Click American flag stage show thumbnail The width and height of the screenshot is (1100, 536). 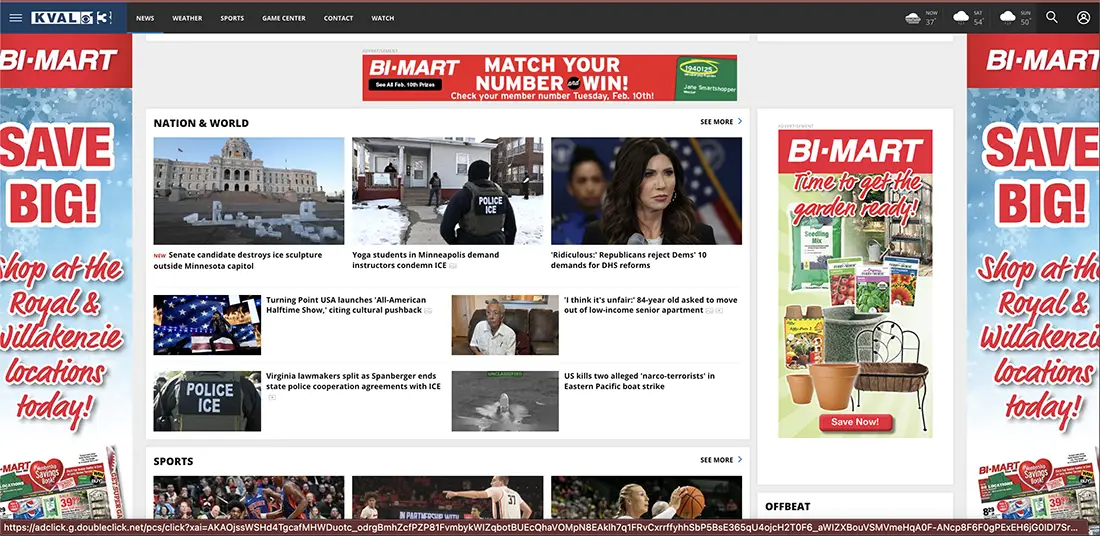(207, 325)
